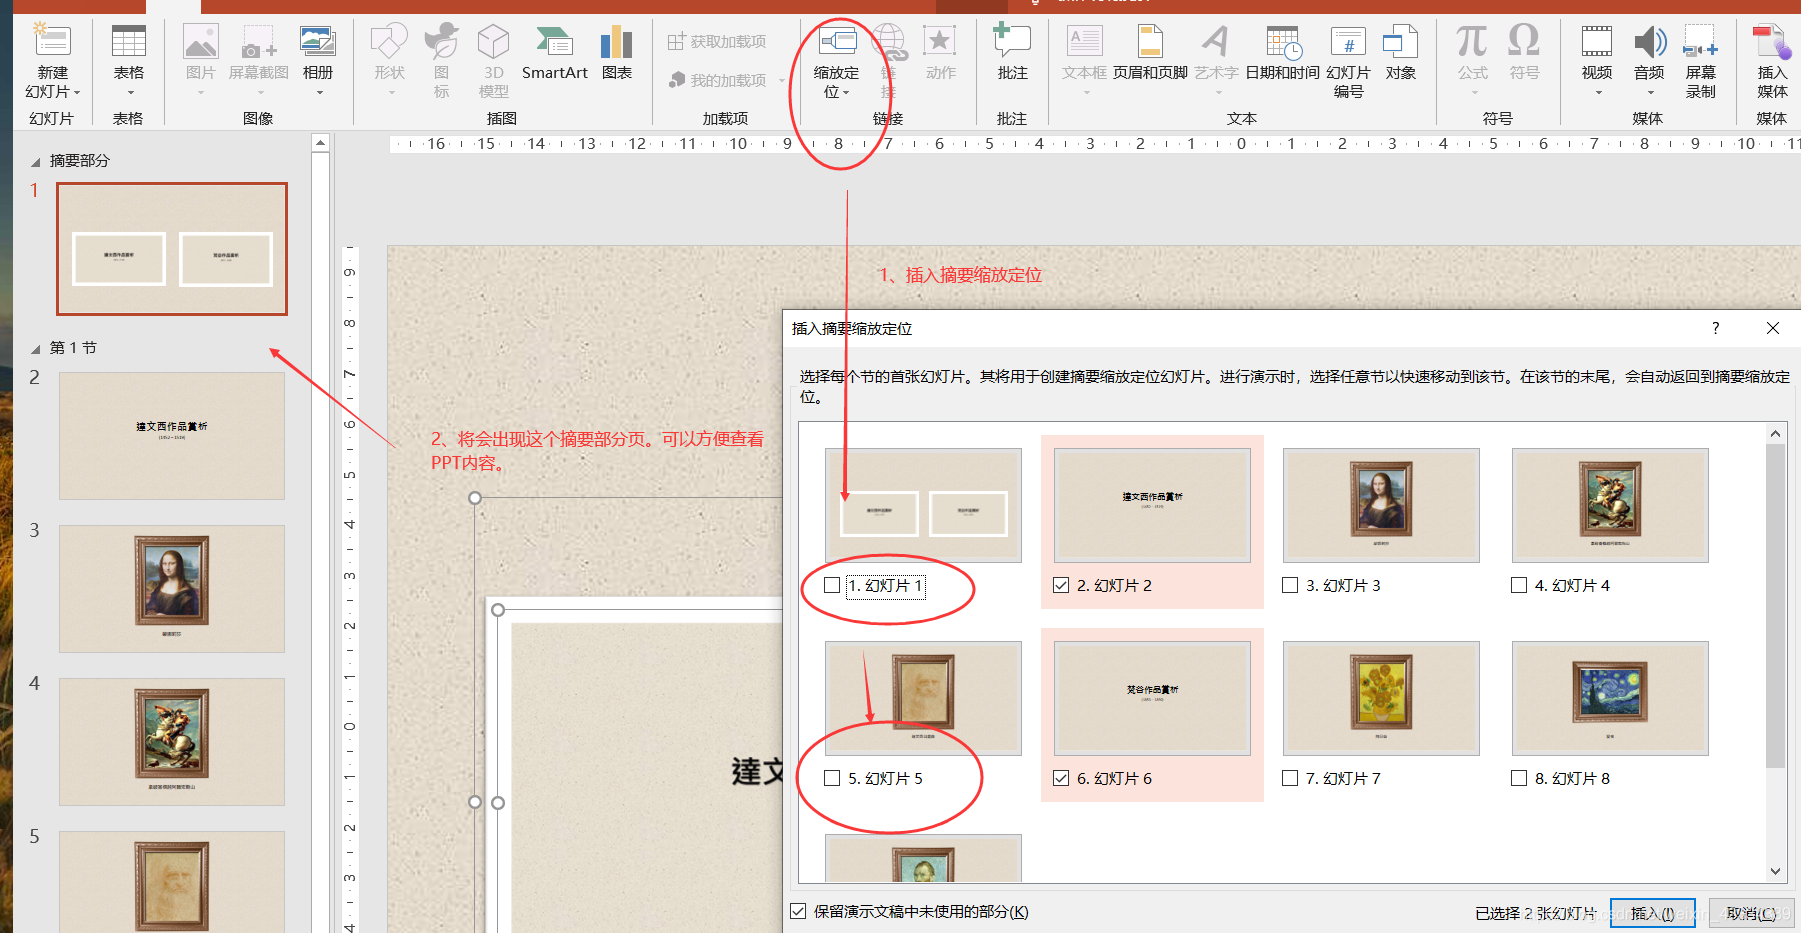This screenshot has height=933, width=1801.
Task: Uncheck the box for 幻灯片 2
Action: (1061, 585)
